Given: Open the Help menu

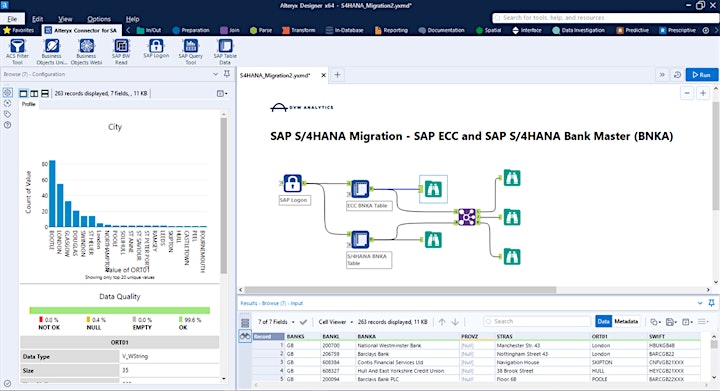Looking at the screenshot, I should click(x=132, y=19).
